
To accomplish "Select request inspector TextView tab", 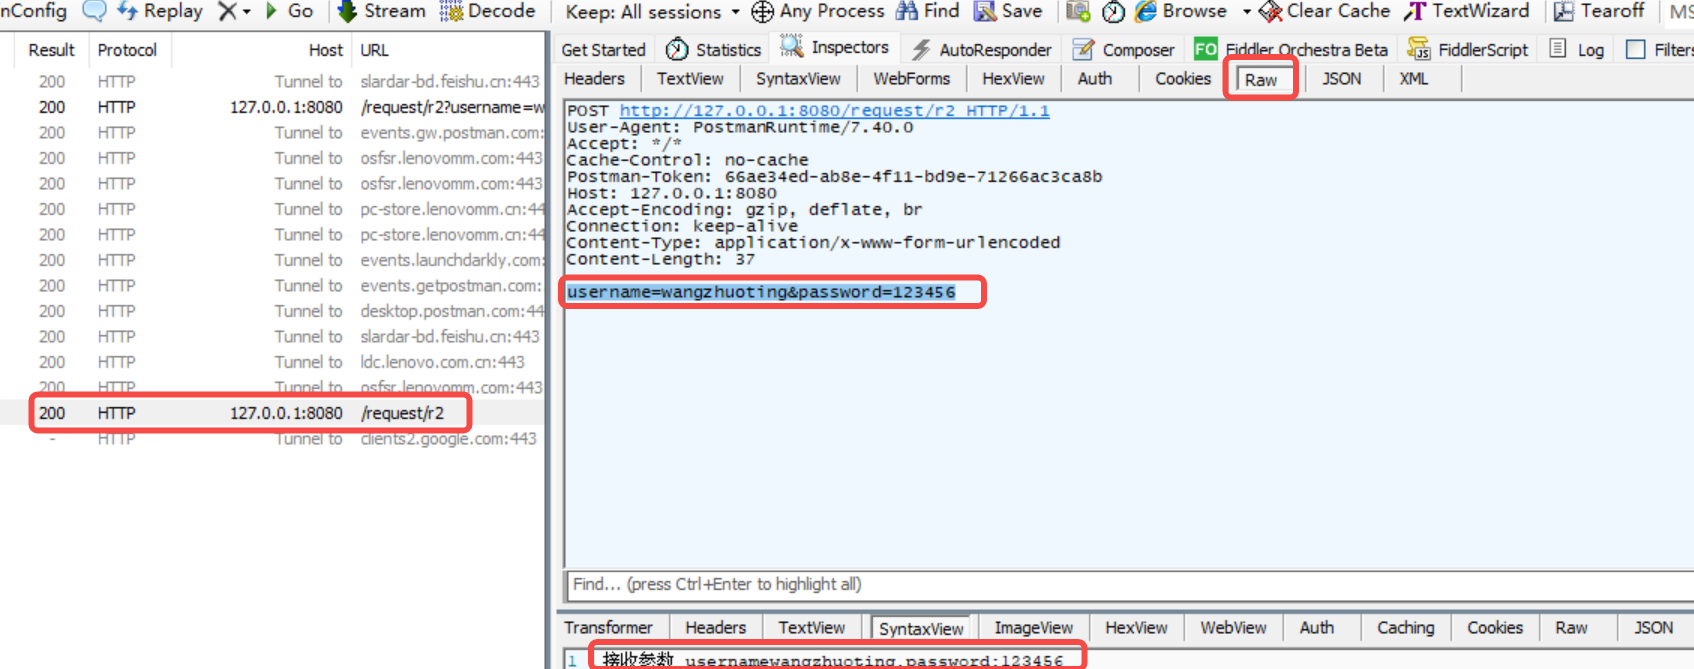I will [x=690, y=78].
